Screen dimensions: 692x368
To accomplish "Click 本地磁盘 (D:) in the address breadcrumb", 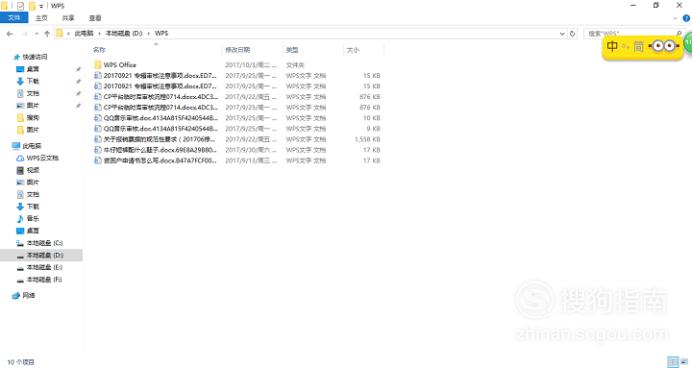I will [x=124, y=34].
